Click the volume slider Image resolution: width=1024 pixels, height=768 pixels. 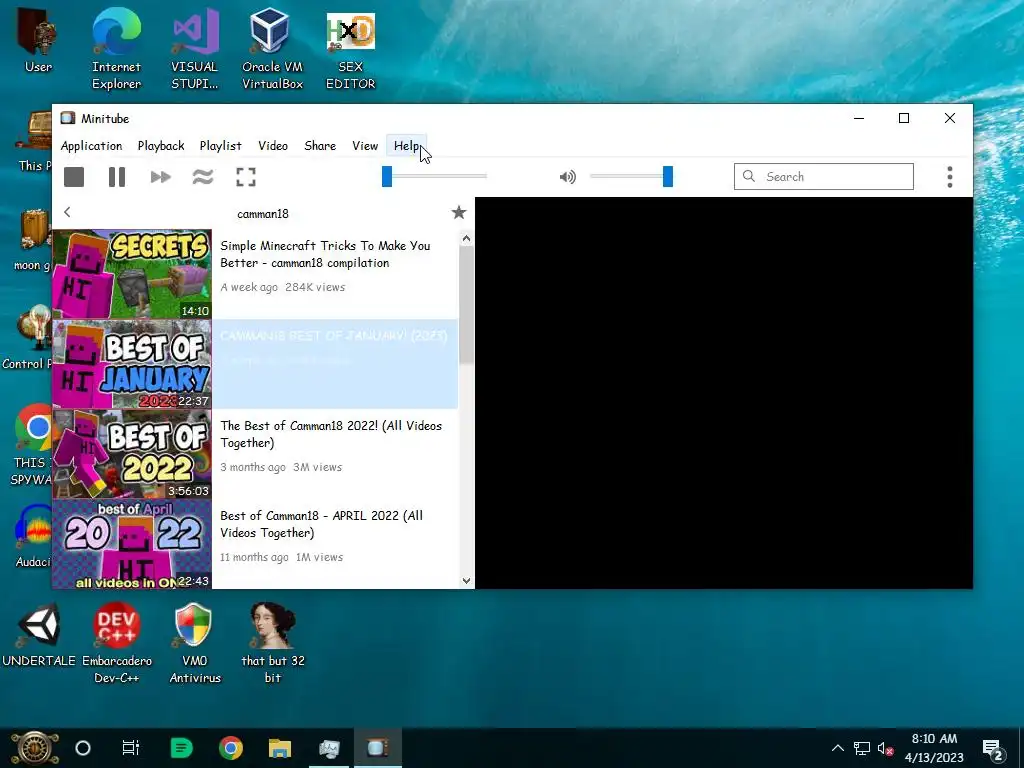pyautogui.click(x=631, y=176)
